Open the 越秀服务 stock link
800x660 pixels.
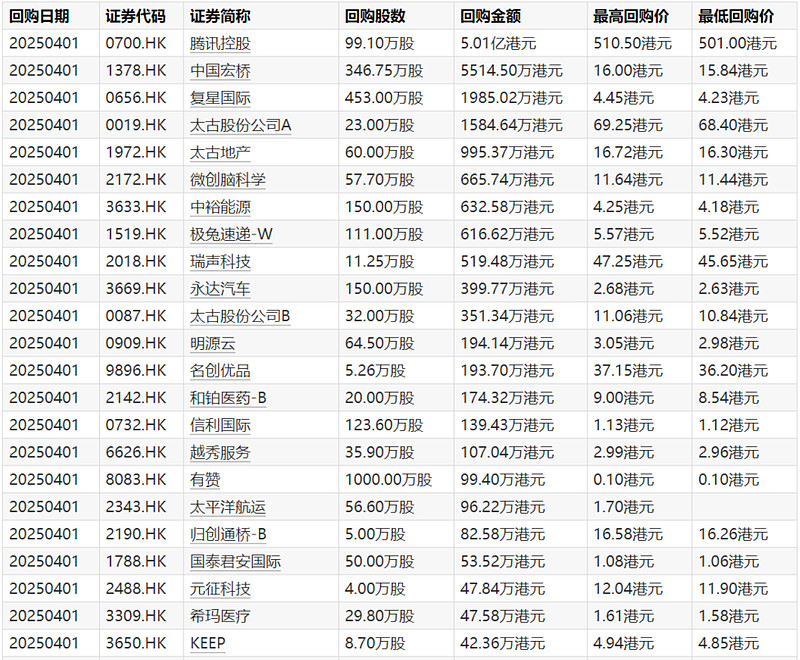(x=220, y=453)
